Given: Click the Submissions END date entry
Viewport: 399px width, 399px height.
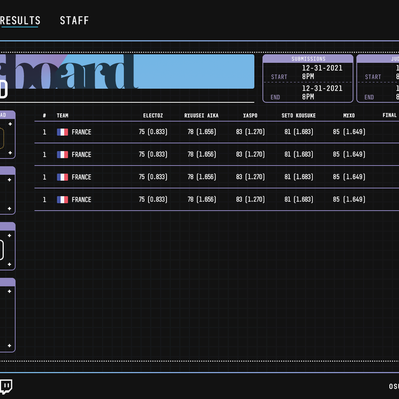Looking at the screenshot, I should pos(322,92).
